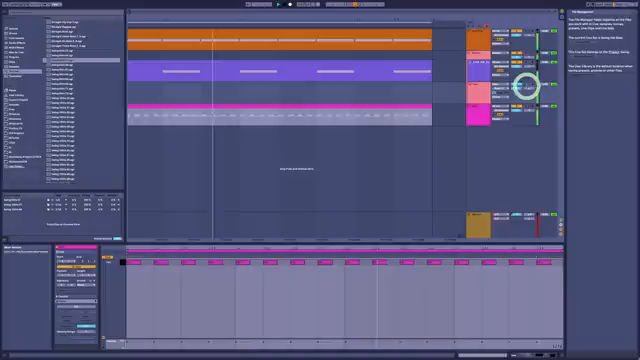The image size is (640, 360).
Task: Open Current Project under browser Places
Action: click(x=18, y=100)
